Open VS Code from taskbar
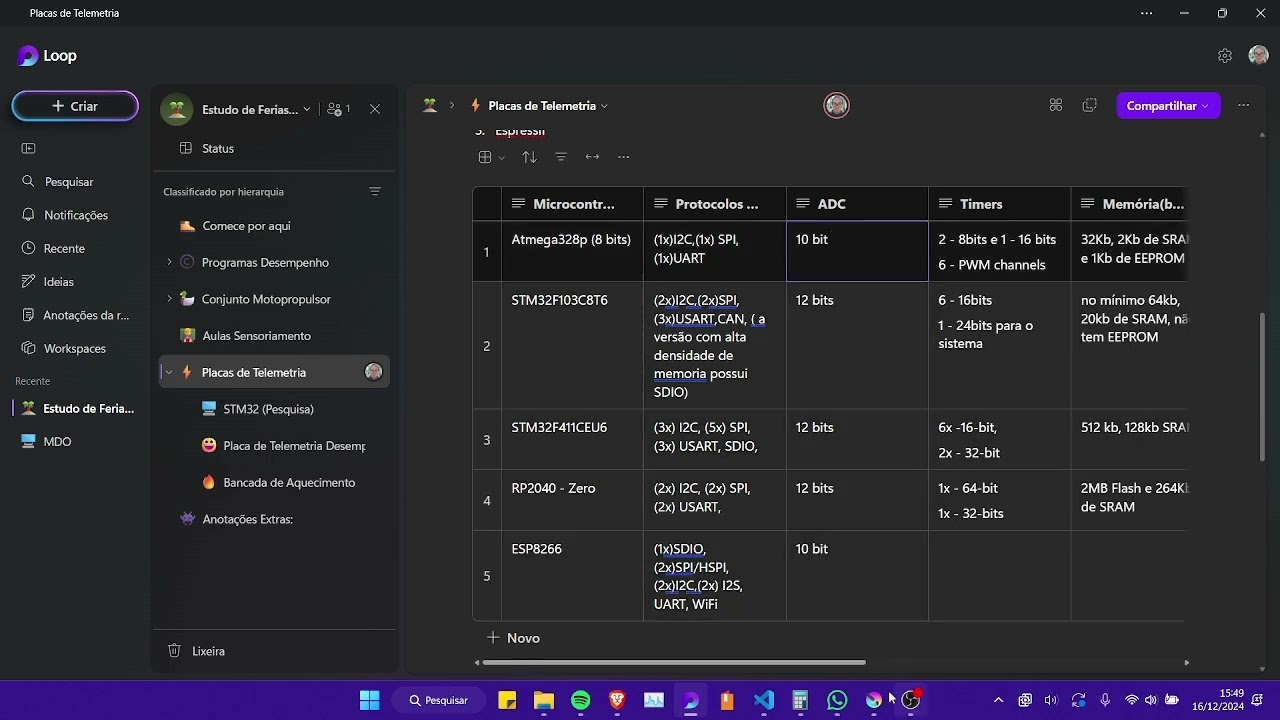 (764, 700)
